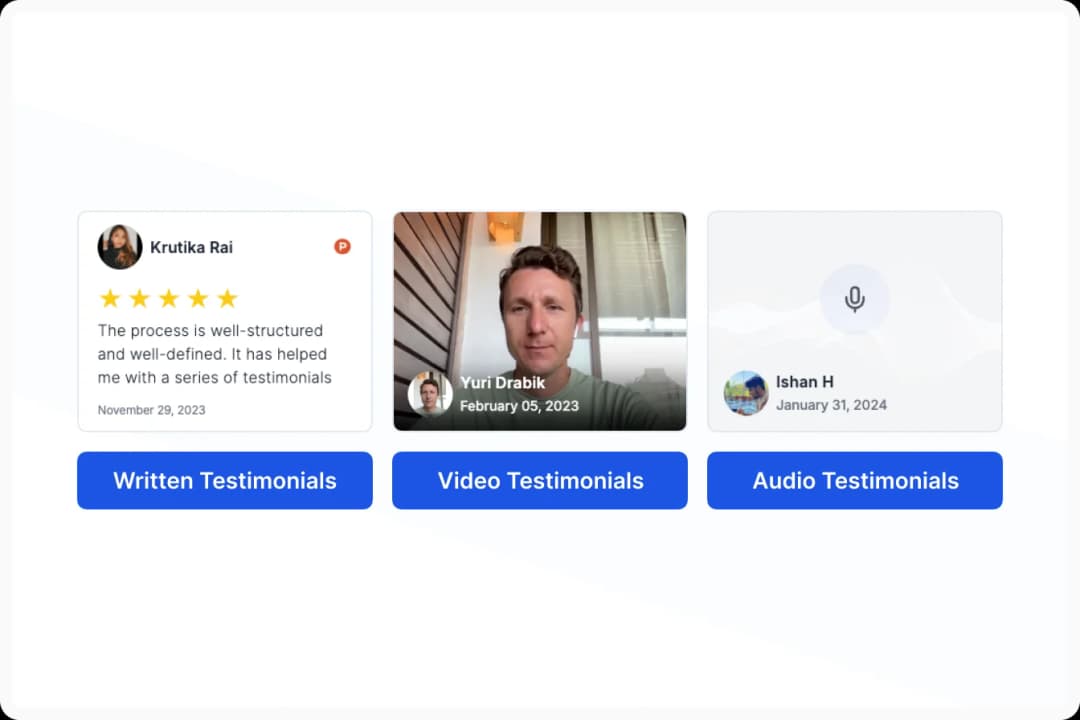The image size is (1080, 720).
Task: Click Krutika Rai's profile avatar
Action: pos(120,247)
